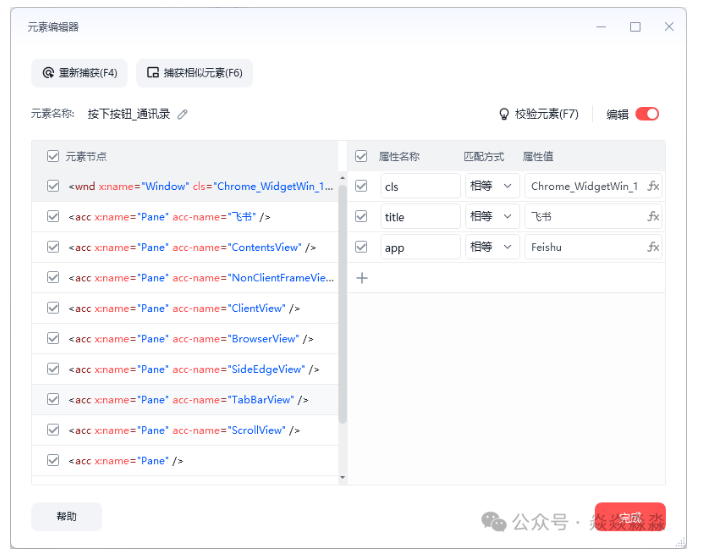714x560 pixels.
Task: Uncheck the ContentsView node checkbox
Action: tap(53, 247)
